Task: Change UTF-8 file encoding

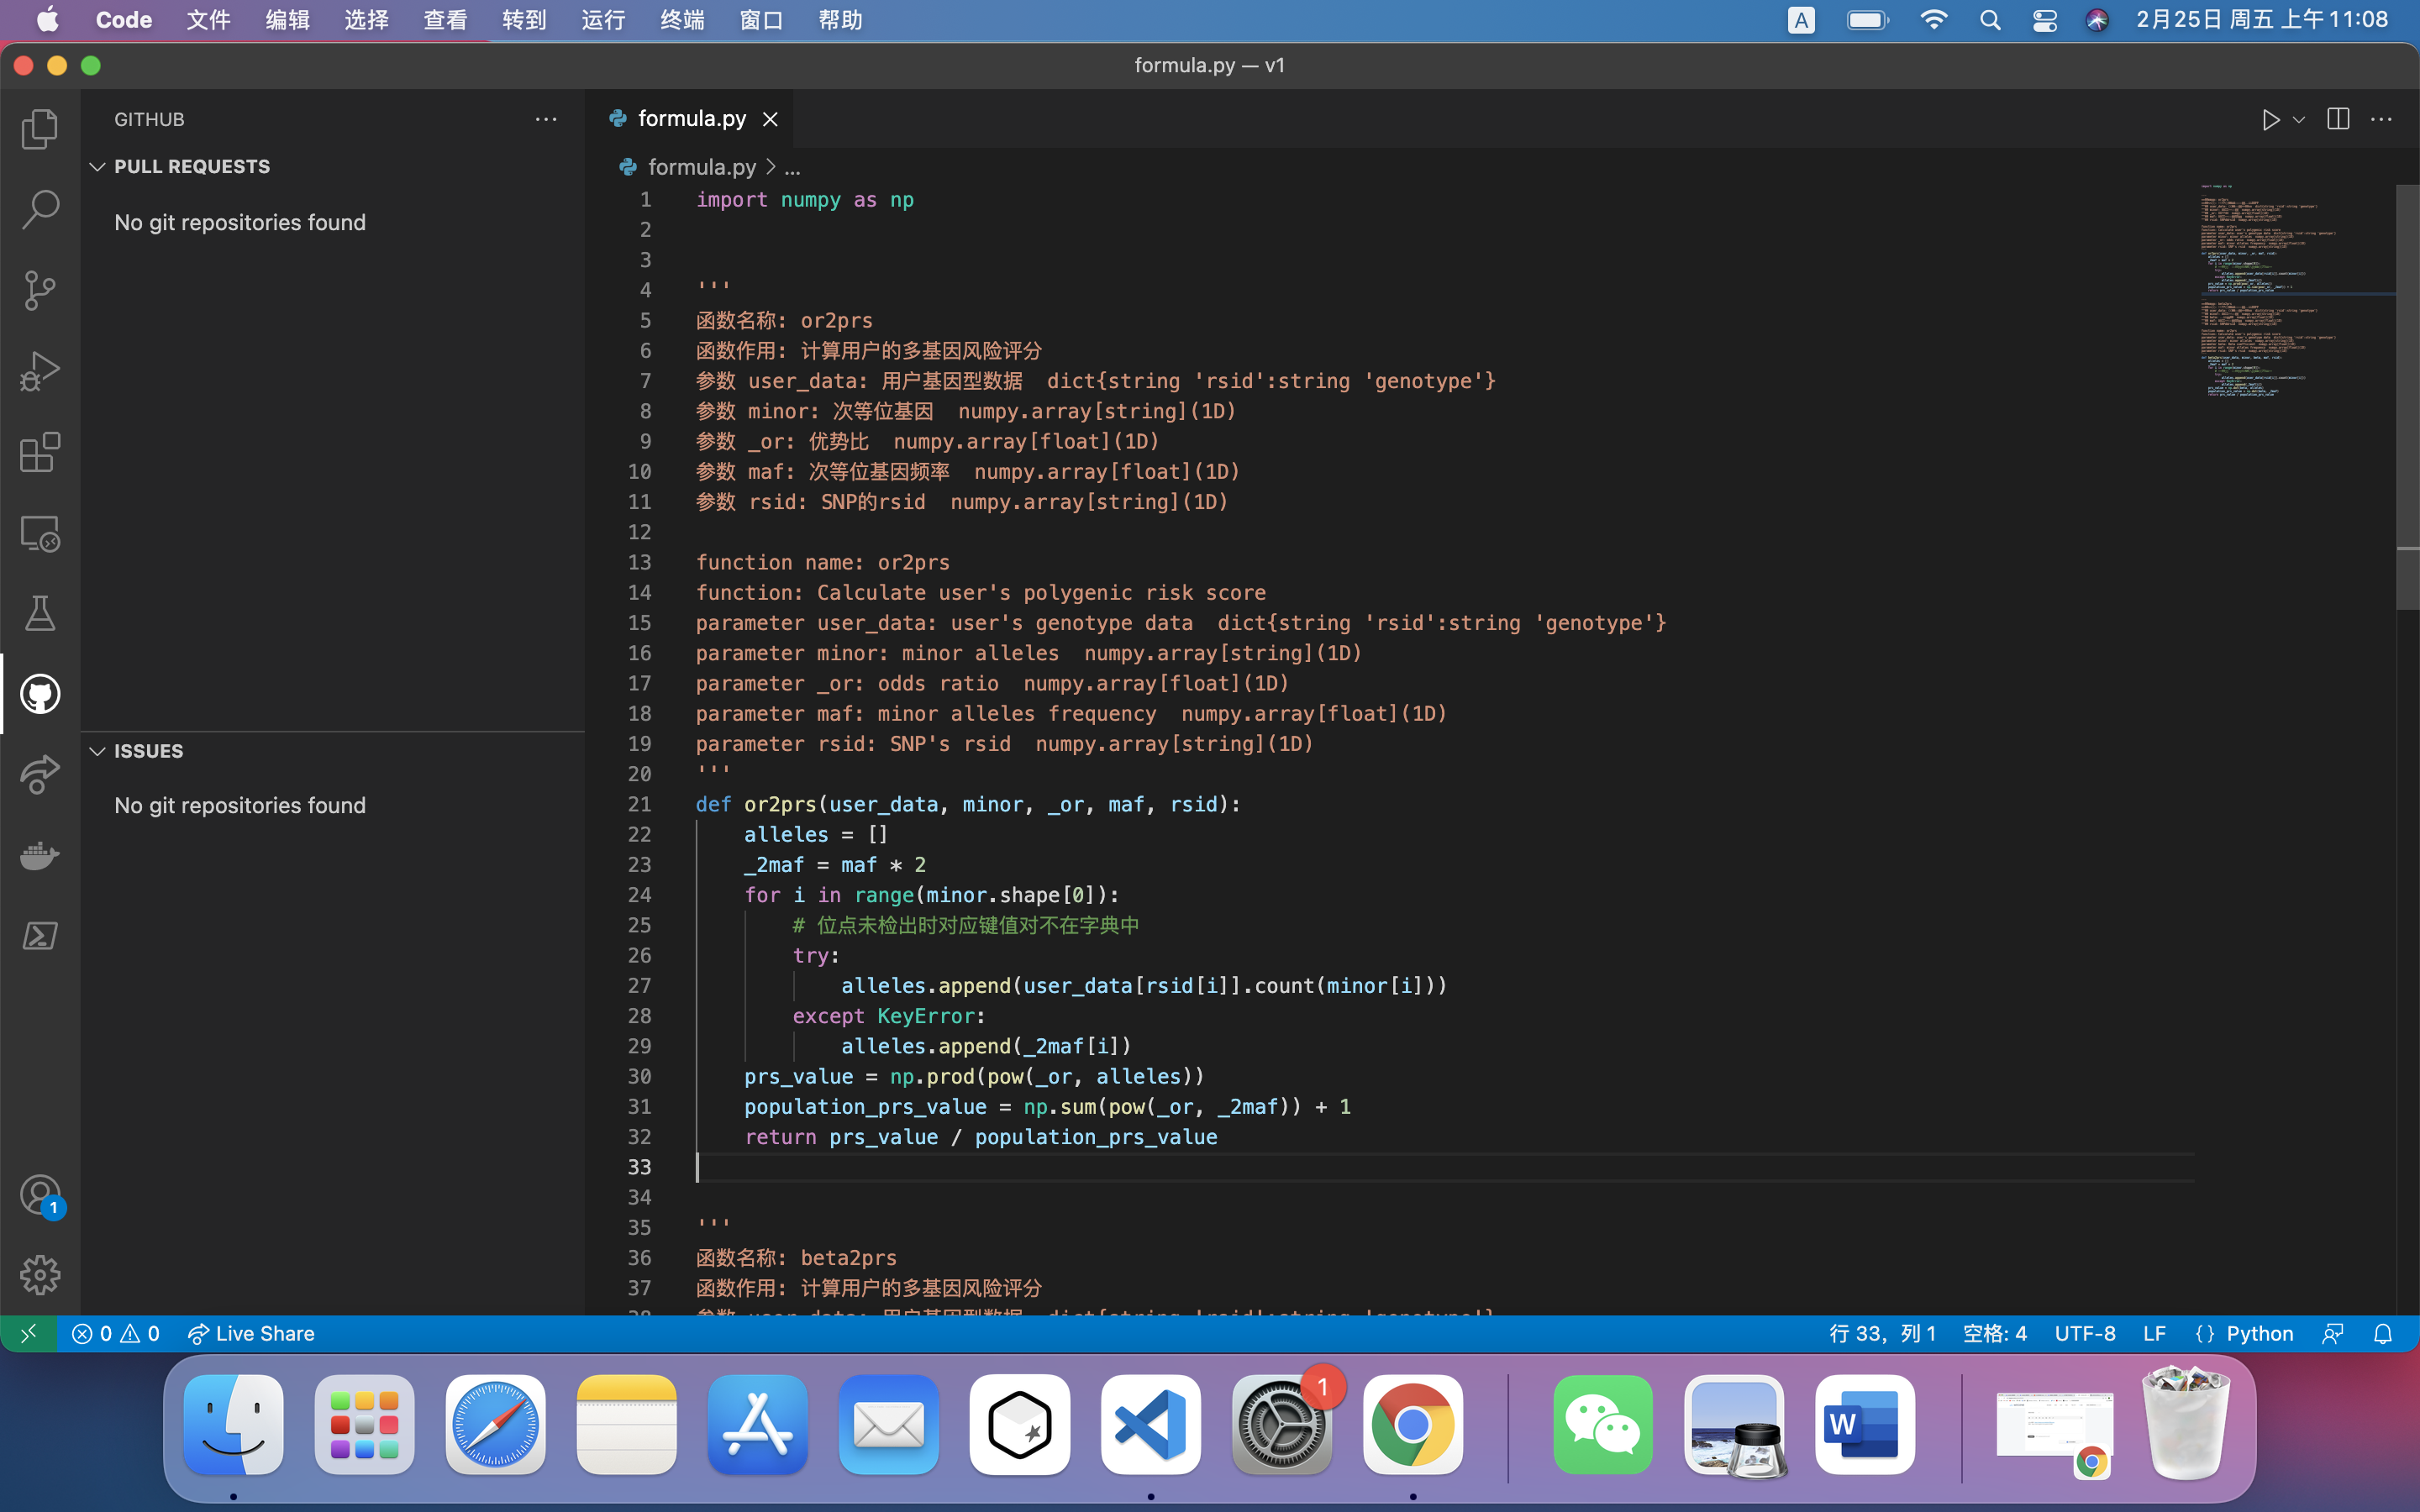Action: click(x=2085, y=1333)
